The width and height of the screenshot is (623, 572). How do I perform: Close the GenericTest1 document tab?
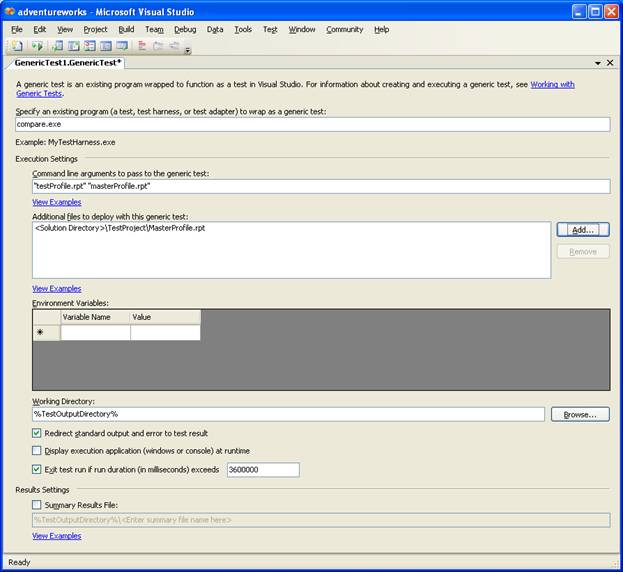coord(610,63)
